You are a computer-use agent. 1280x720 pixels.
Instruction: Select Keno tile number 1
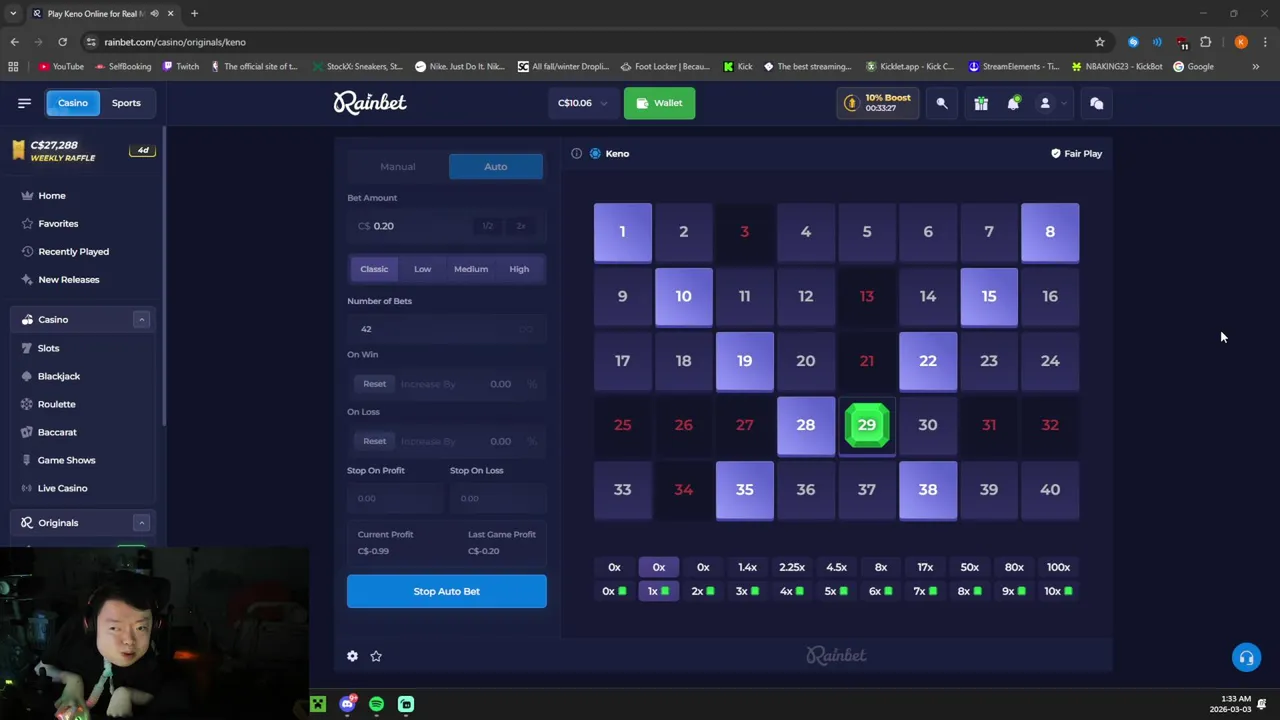tap(622, 232)
